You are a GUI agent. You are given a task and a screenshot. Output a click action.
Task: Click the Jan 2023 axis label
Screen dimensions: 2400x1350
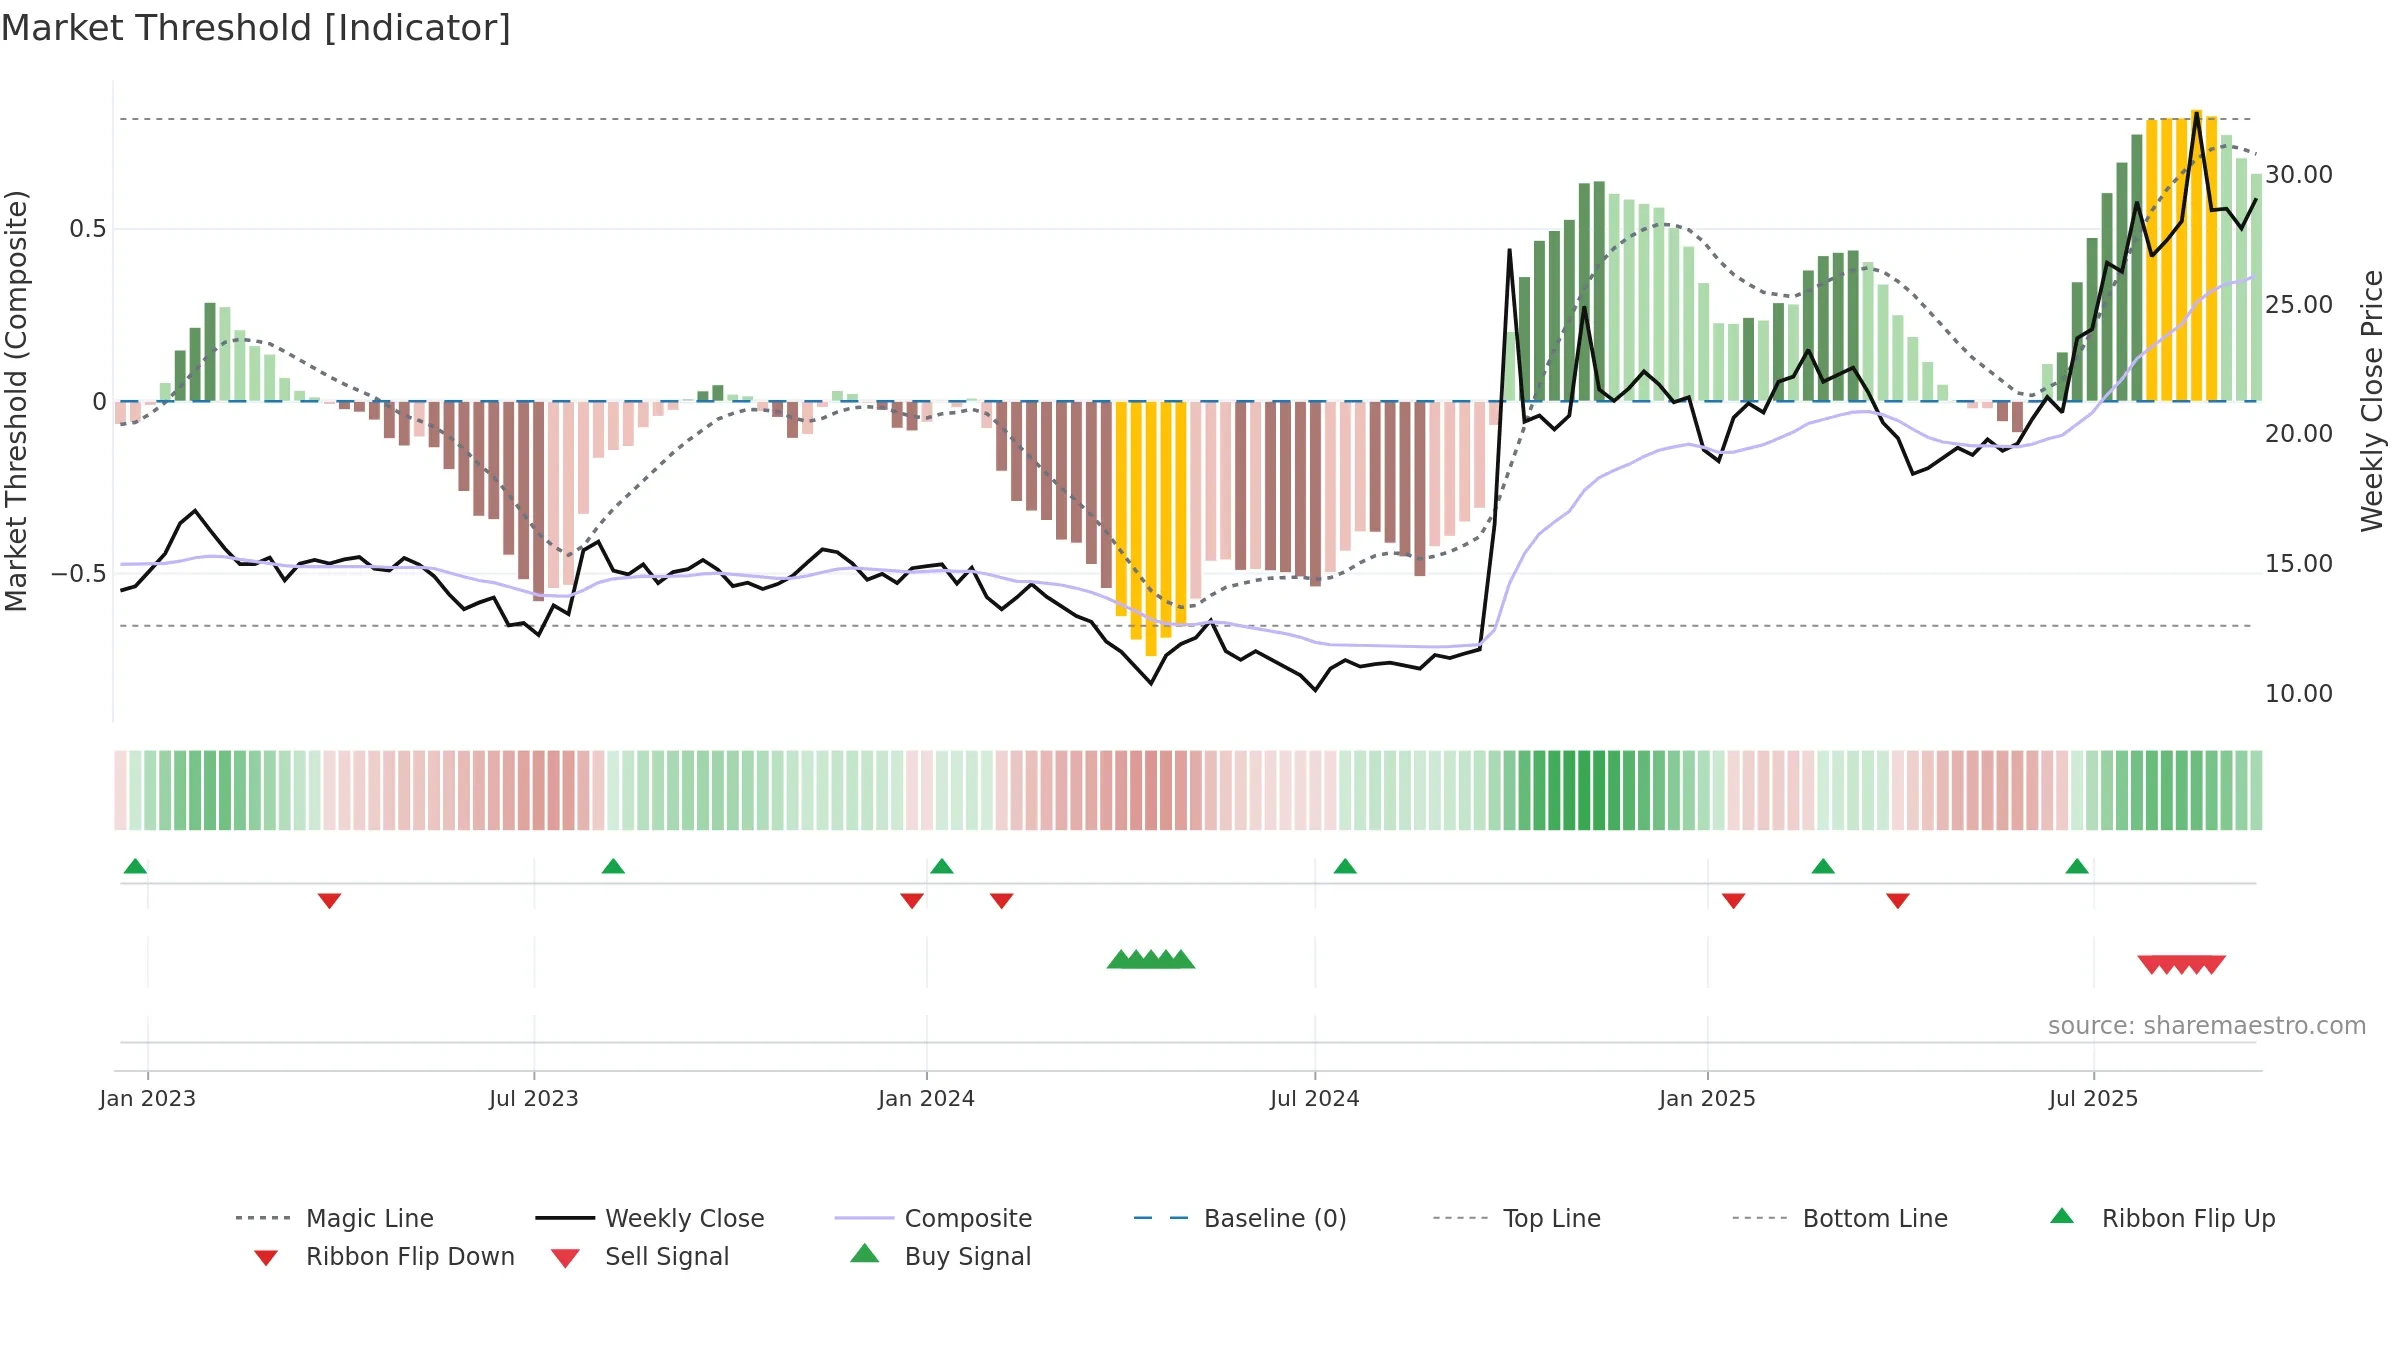(148, 1098)
